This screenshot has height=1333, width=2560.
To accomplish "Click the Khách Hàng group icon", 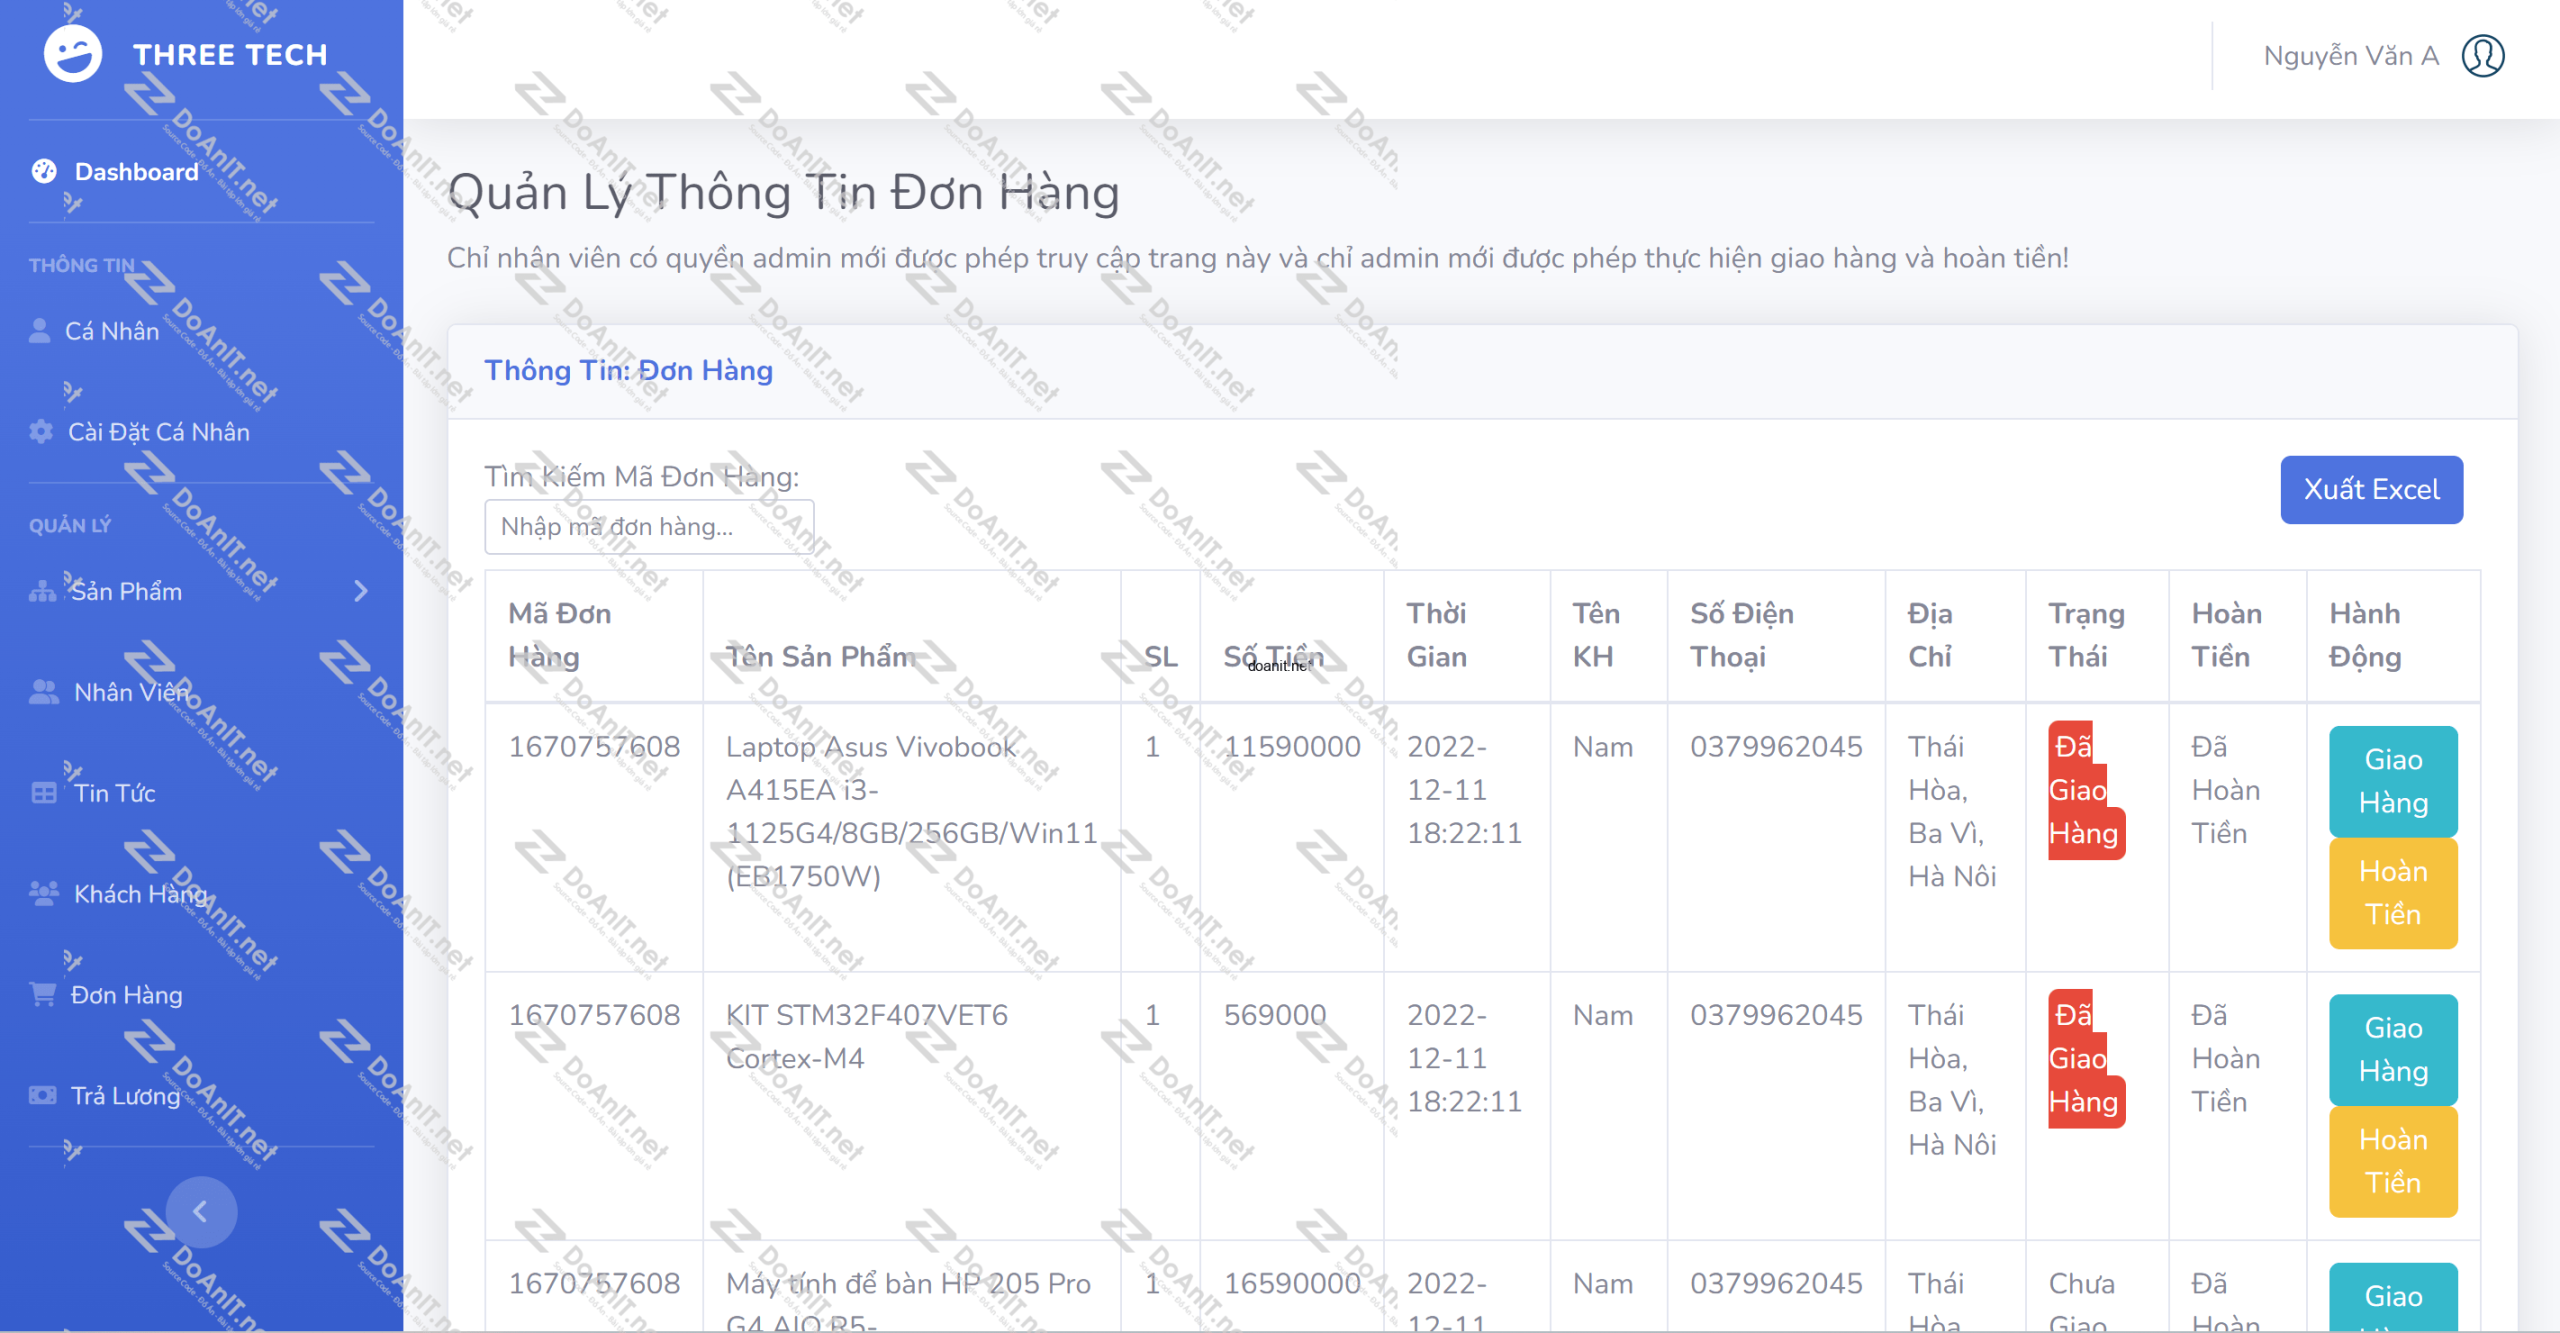I will pos(44,894).
